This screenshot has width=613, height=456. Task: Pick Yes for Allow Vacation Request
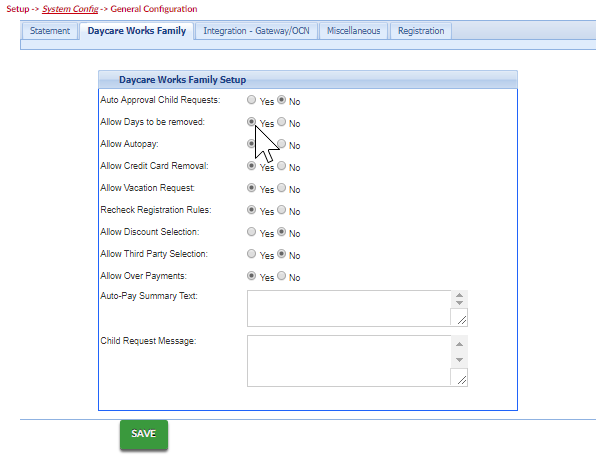(x=251, y=188)
